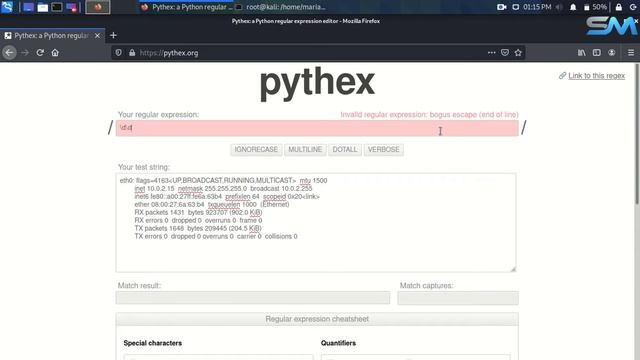Show the desktop via panel icon
Image resolution: width=640 pixels, height=360 pixels.
point(28,7)
